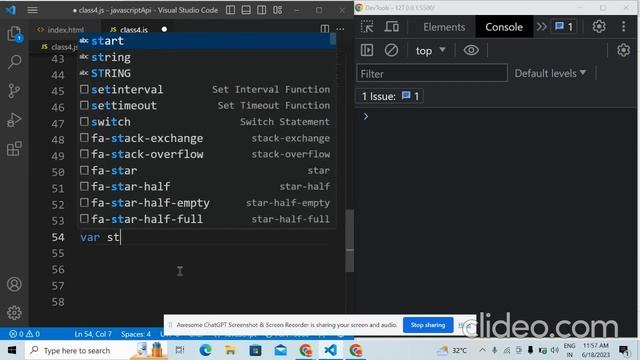Close class4.js tab via unsaved dot

click(164, 29)
